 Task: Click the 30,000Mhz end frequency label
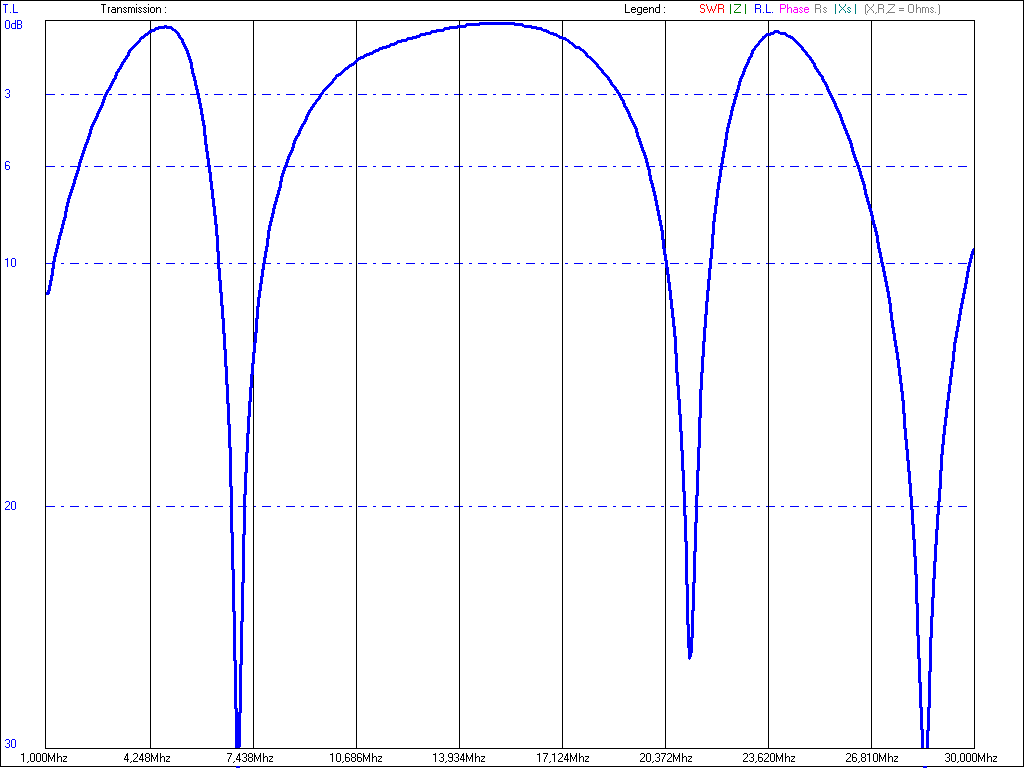point(973,757)
